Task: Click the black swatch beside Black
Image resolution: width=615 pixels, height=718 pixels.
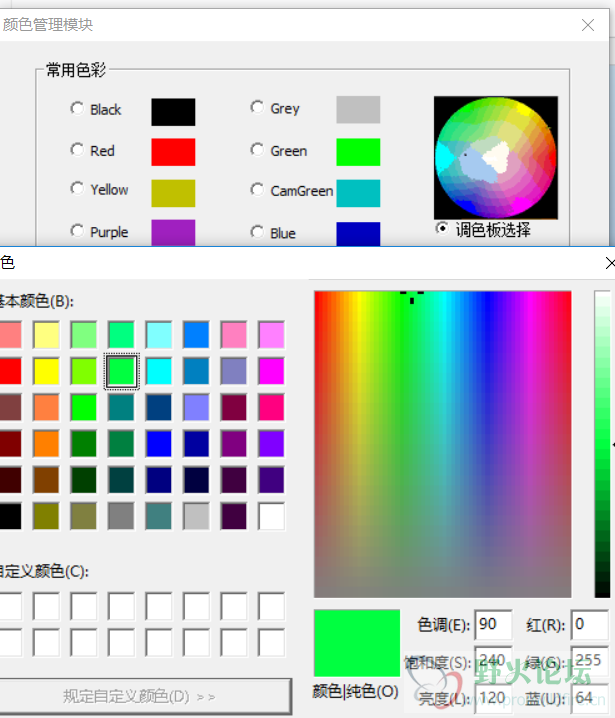Action: (x=173, y=112)
